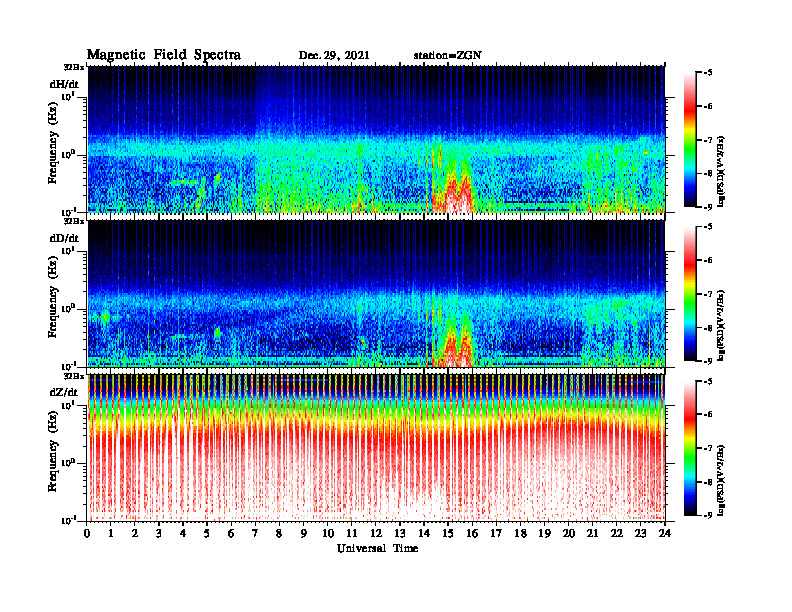
Task: Click the dZ/dt colorbar units label
Action: point(721,480)
